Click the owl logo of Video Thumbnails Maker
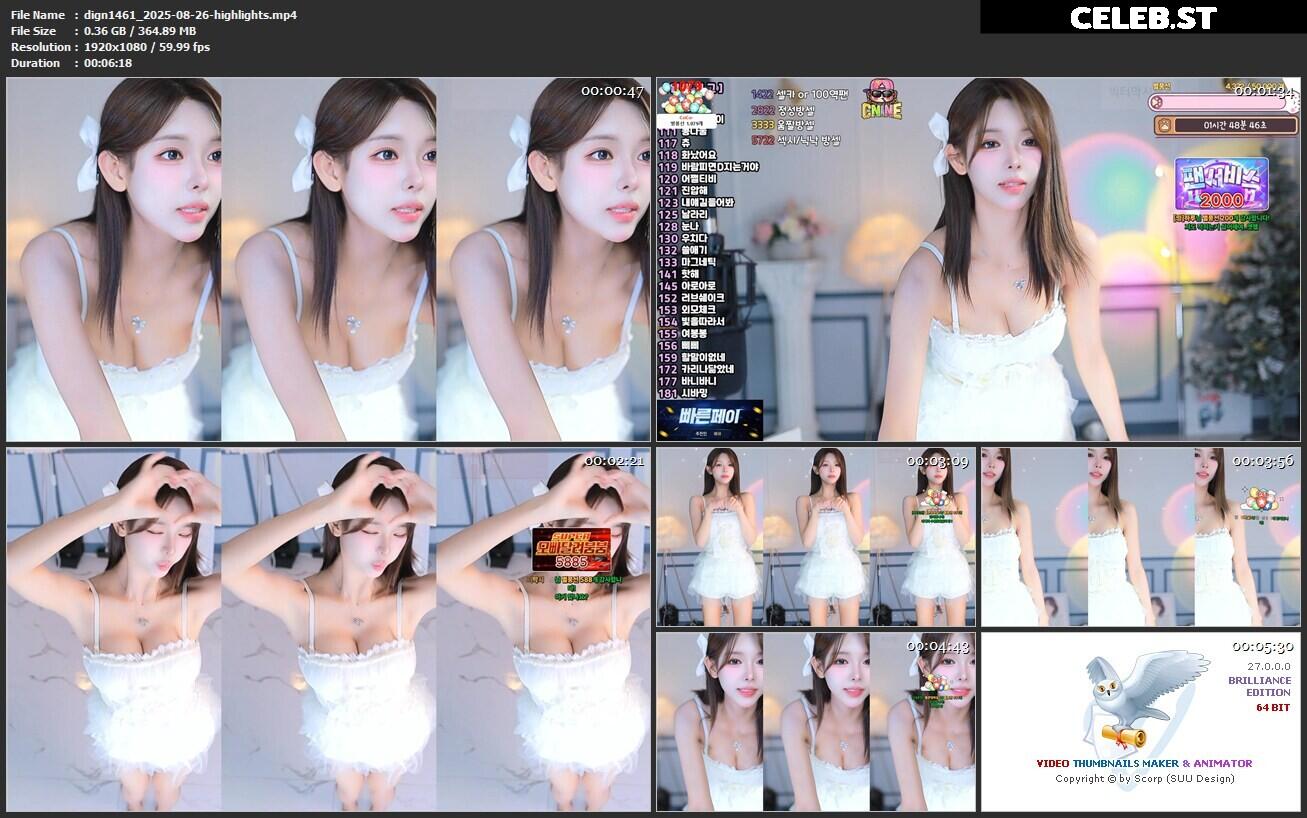Image resolution: width=1307 pixels, height=818 pixels. pos(1140,700)
